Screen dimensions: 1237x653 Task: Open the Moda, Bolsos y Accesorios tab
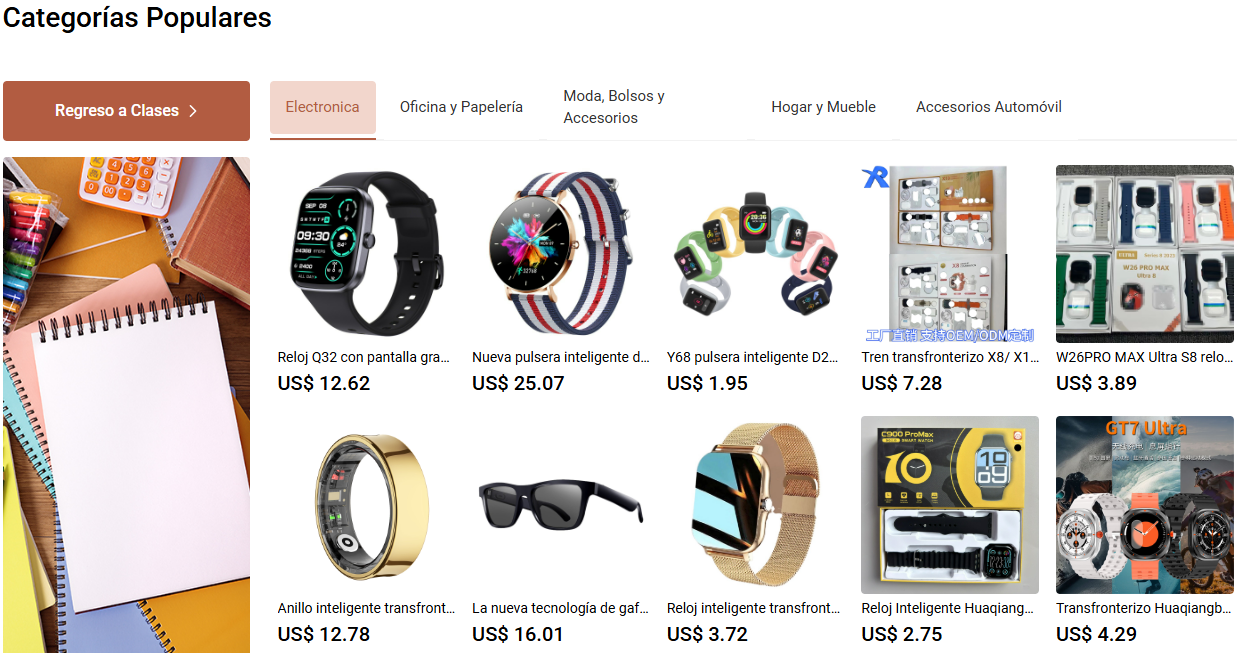[614, 107]
